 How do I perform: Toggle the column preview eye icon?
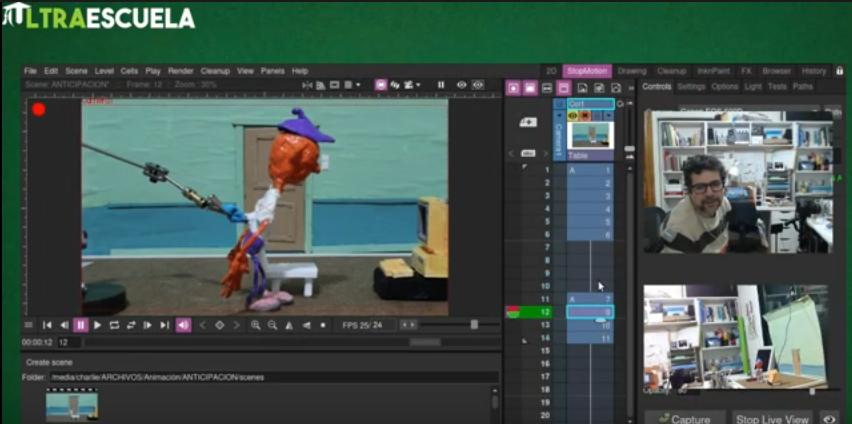coord(573,116)
